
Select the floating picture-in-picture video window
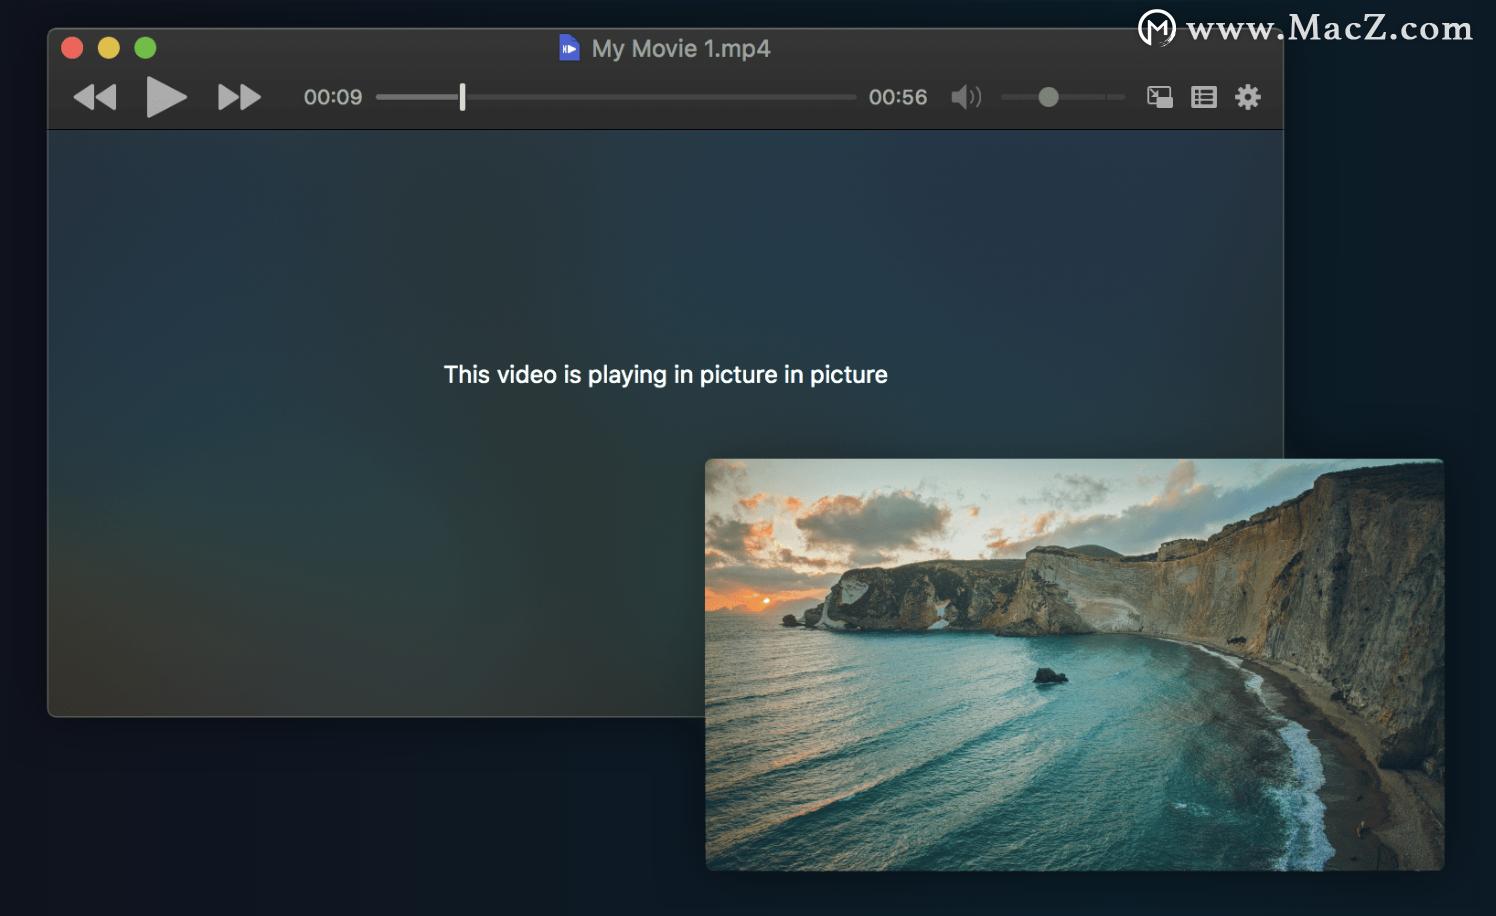[x=1074, y=664]
